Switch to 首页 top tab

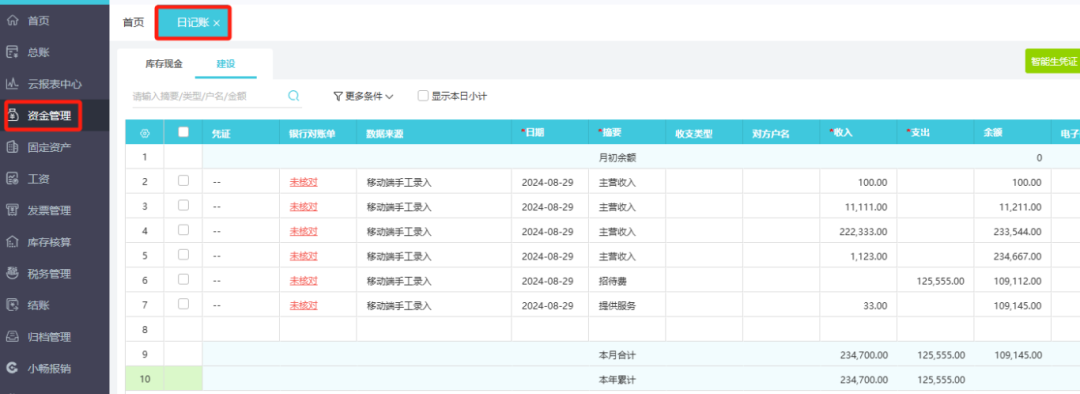click(134, 23)
